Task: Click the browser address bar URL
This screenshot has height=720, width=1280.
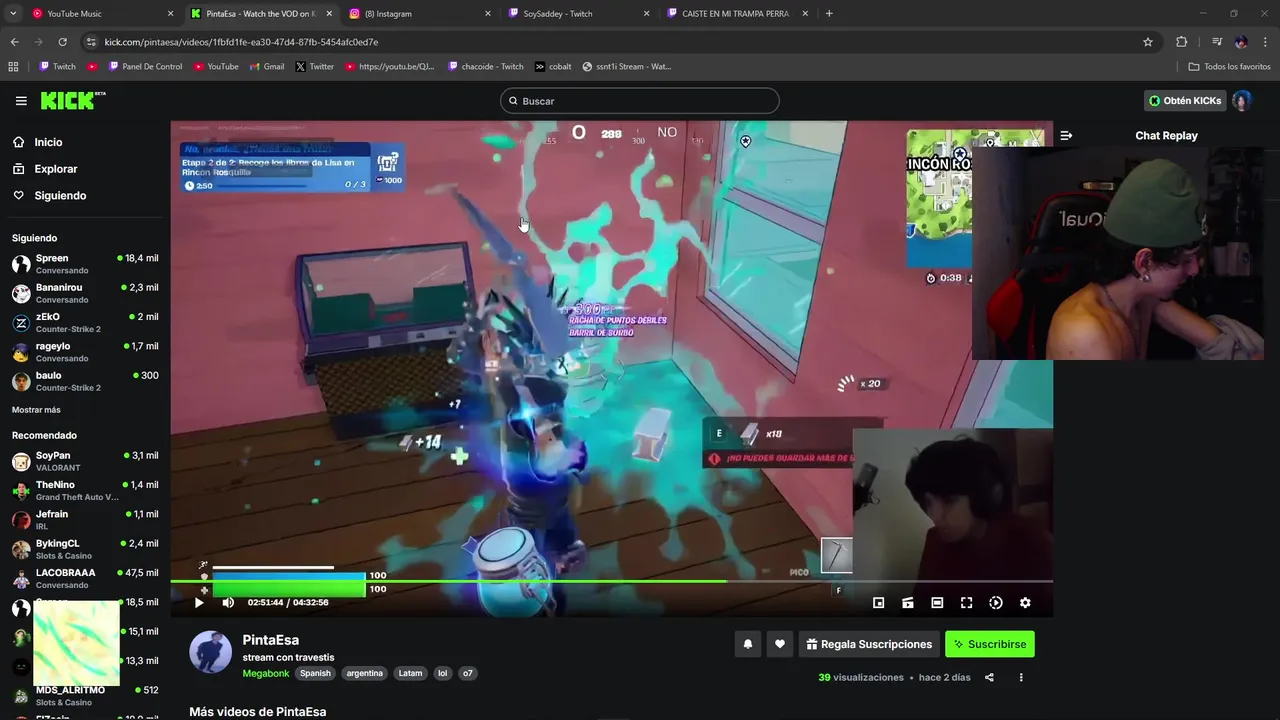Action: point(241,42)
